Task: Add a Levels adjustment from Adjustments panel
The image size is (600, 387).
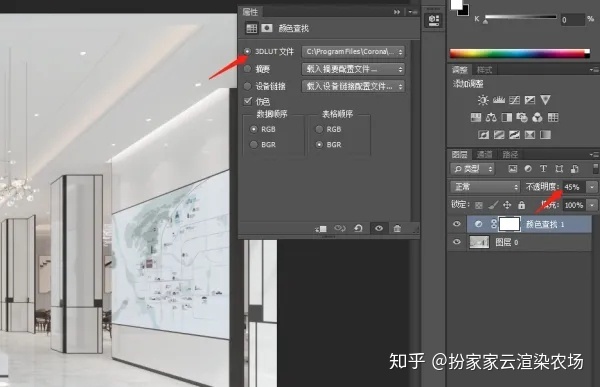Action: click(x=499, y=100)
